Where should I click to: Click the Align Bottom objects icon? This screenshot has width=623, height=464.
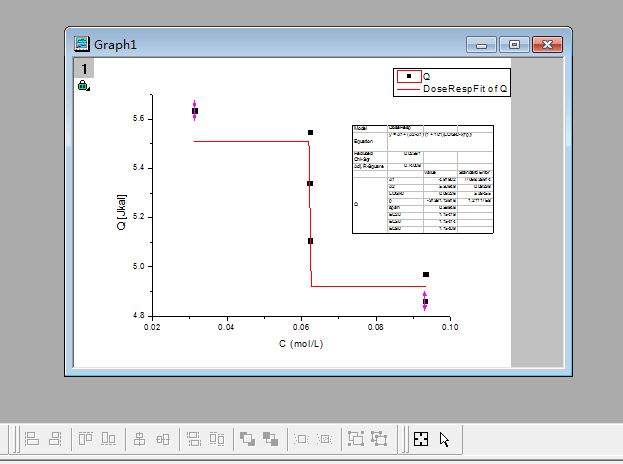[x=108, y=439]
